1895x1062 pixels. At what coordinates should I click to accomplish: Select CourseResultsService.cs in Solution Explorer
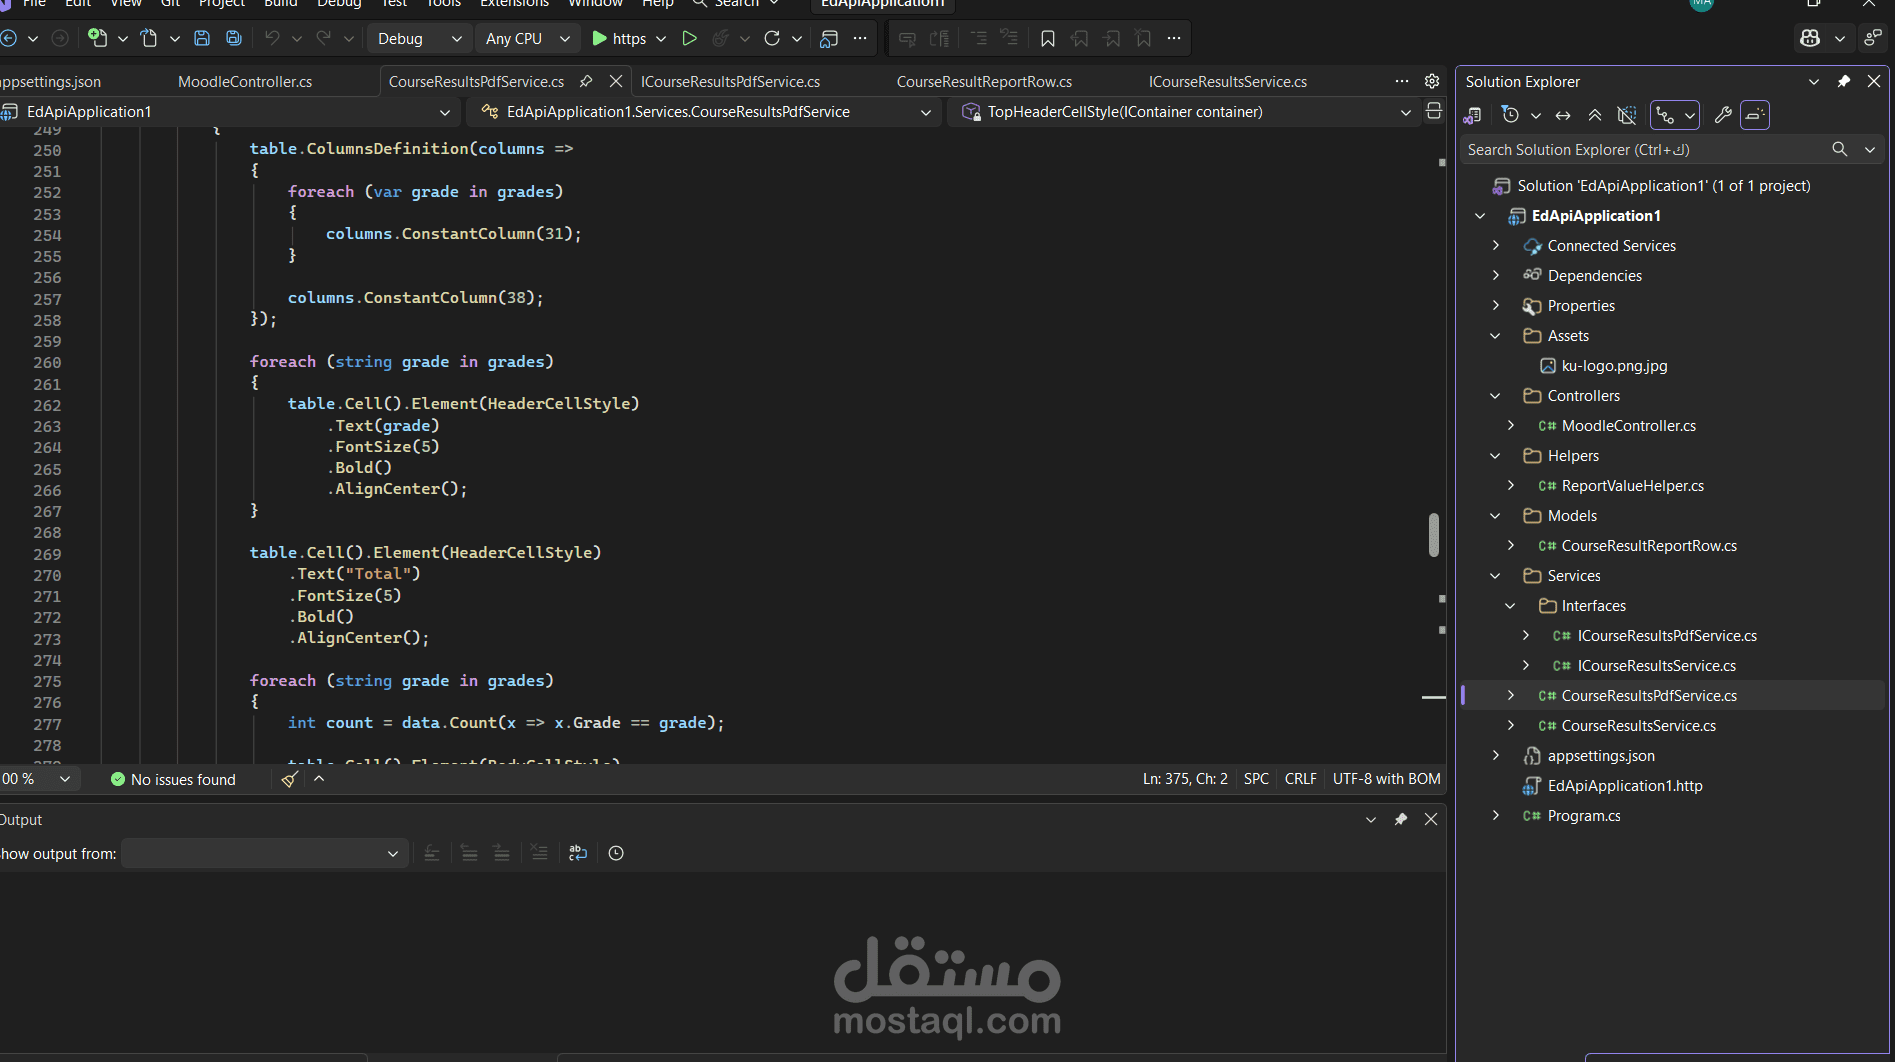click(1638, 726)
